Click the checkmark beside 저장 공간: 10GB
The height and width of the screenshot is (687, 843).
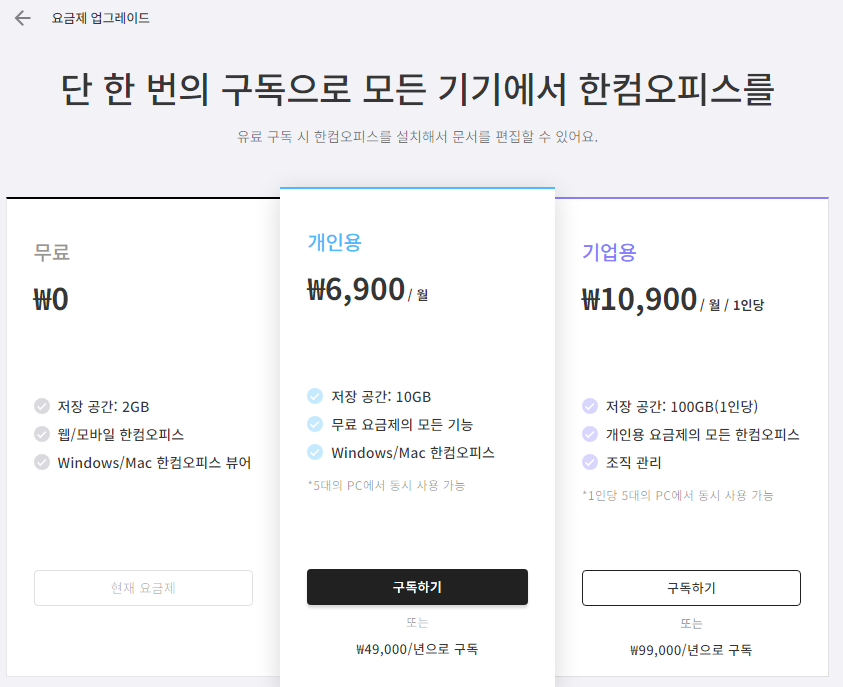(314, 396)
